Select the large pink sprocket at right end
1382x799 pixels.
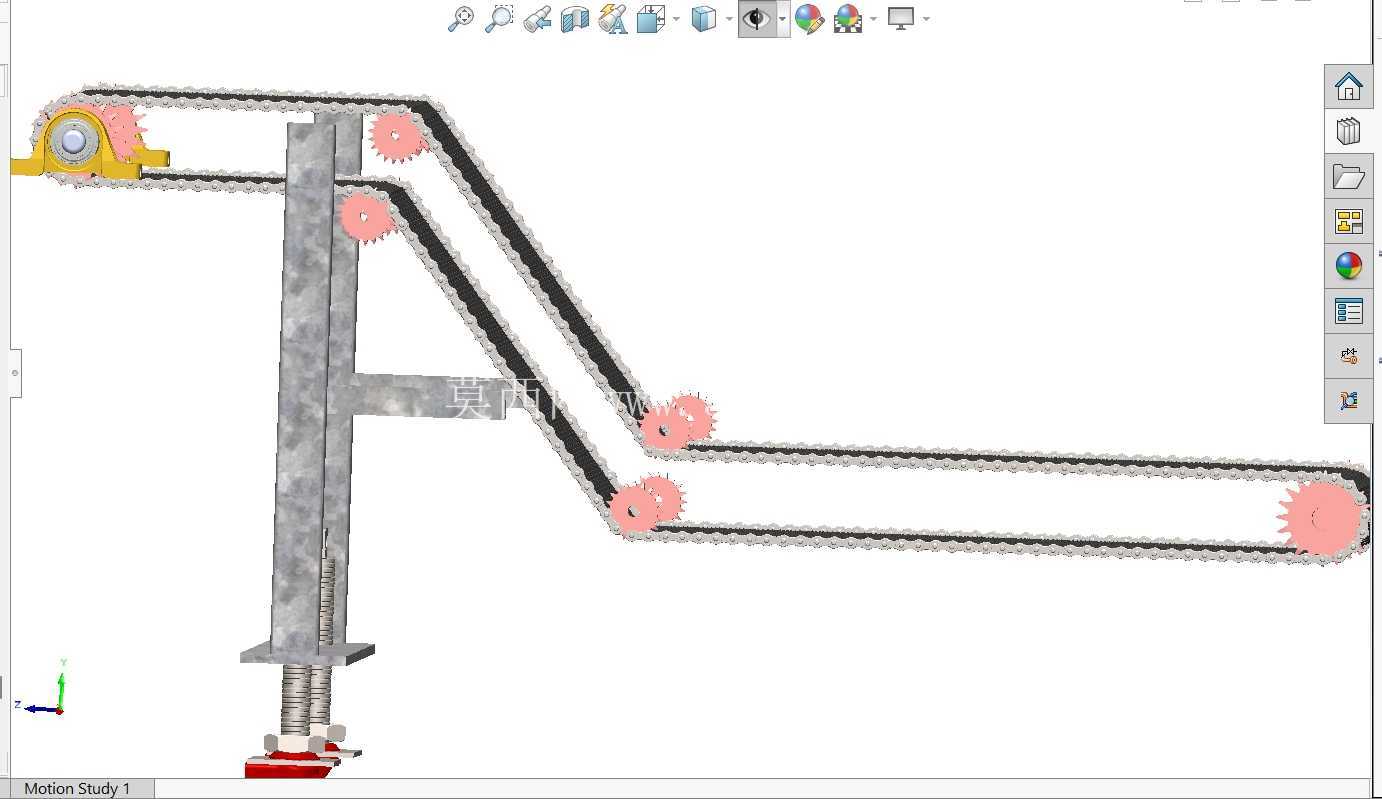1320,518
